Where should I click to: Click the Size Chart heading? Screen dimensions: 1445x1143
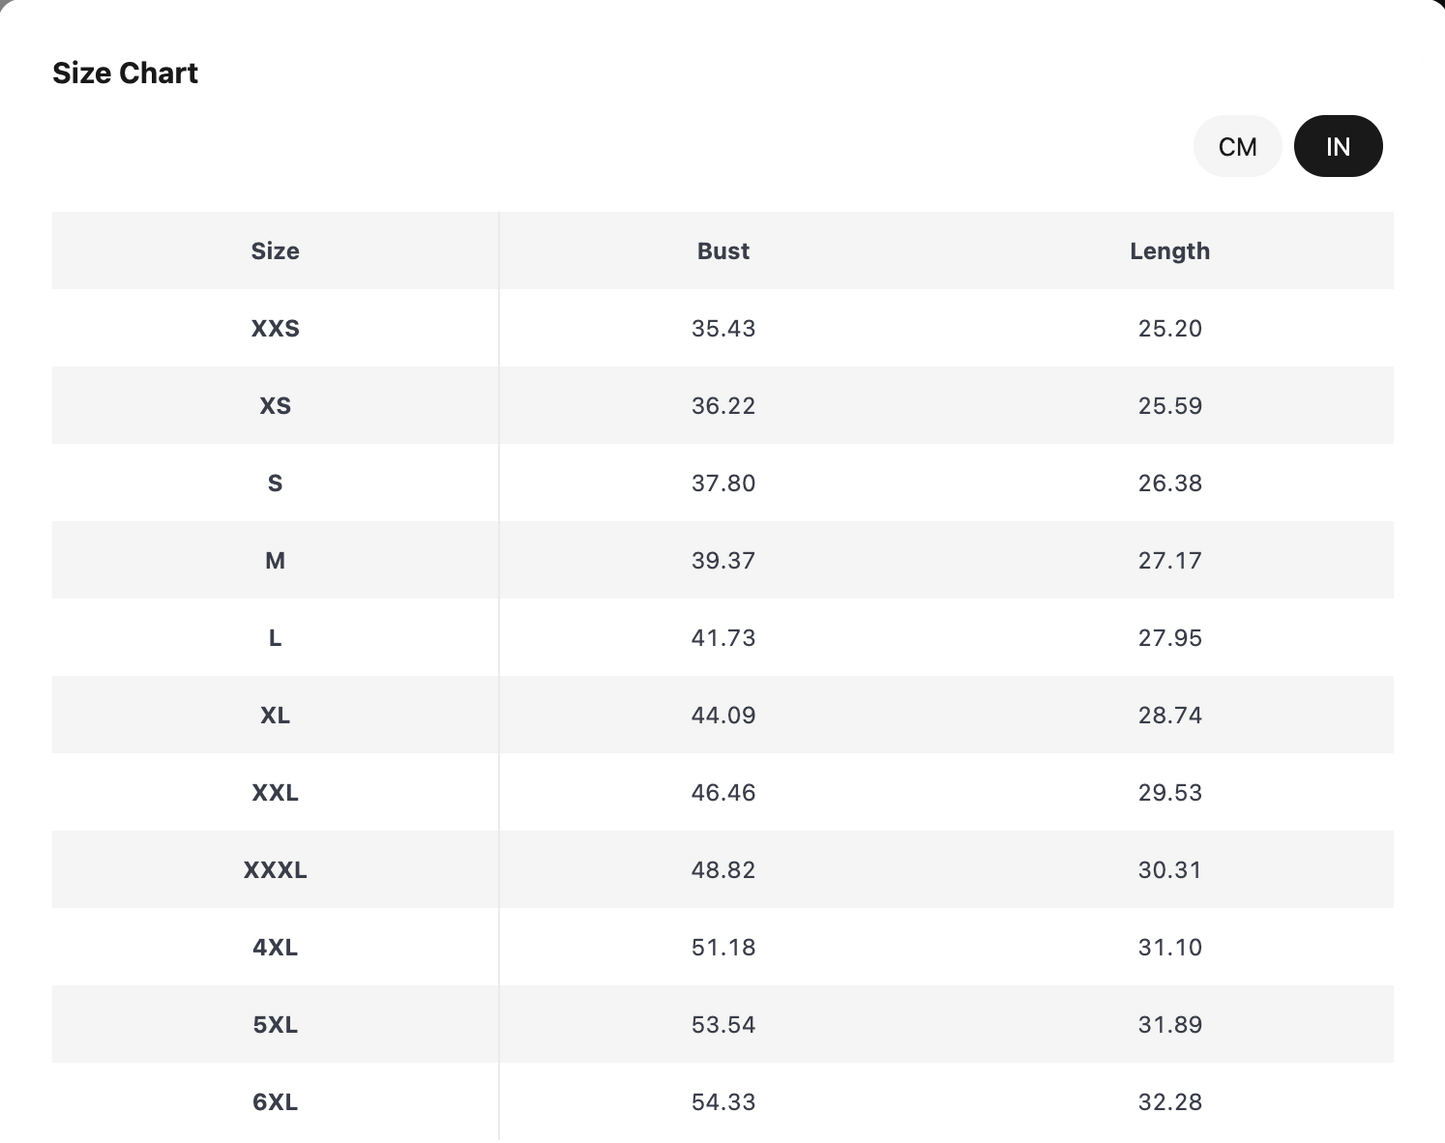(125, 73)
